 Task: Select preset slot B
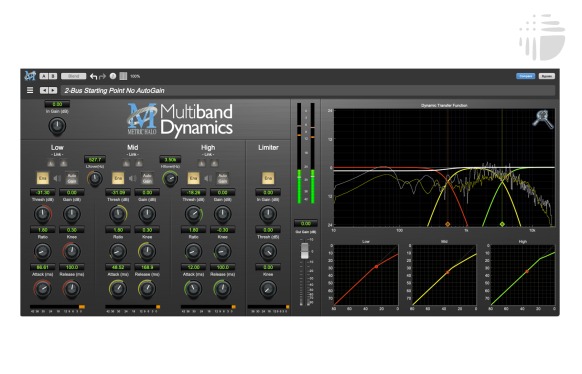(53, 76)
